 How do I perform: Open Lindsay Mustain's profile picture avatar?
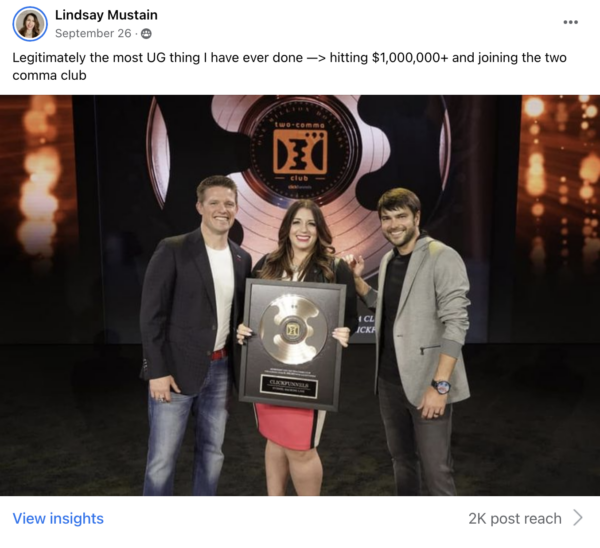[30, 23]
